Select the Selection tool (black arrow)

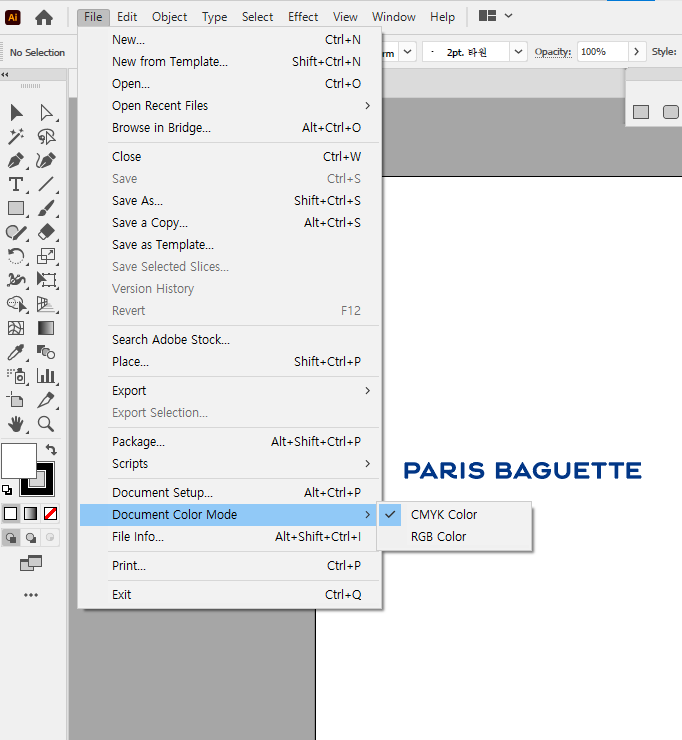pos(16,112)
